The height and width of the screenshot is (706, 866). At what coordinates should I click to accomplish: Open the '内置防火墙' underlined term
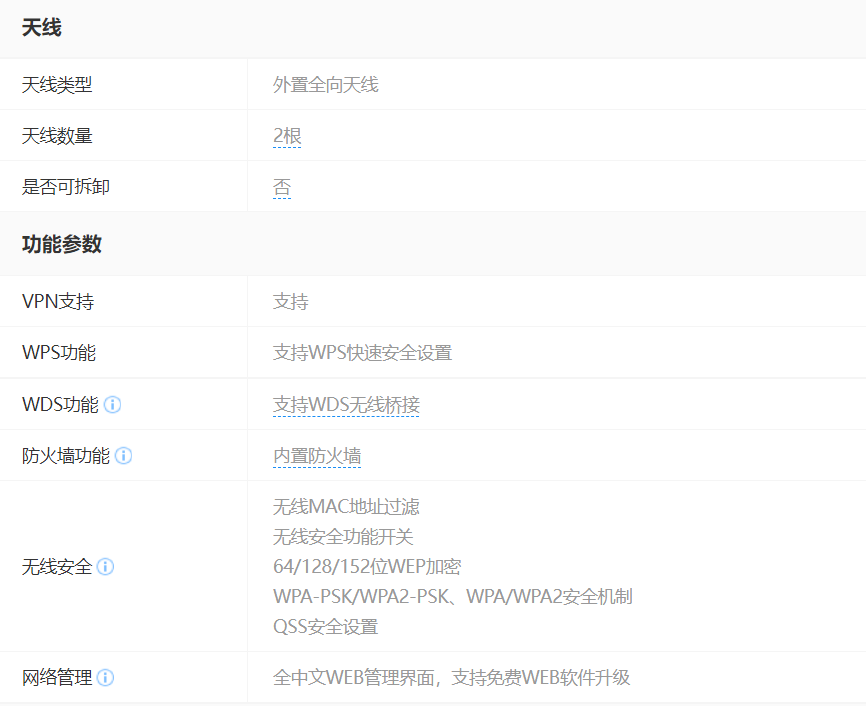(317, 456)
